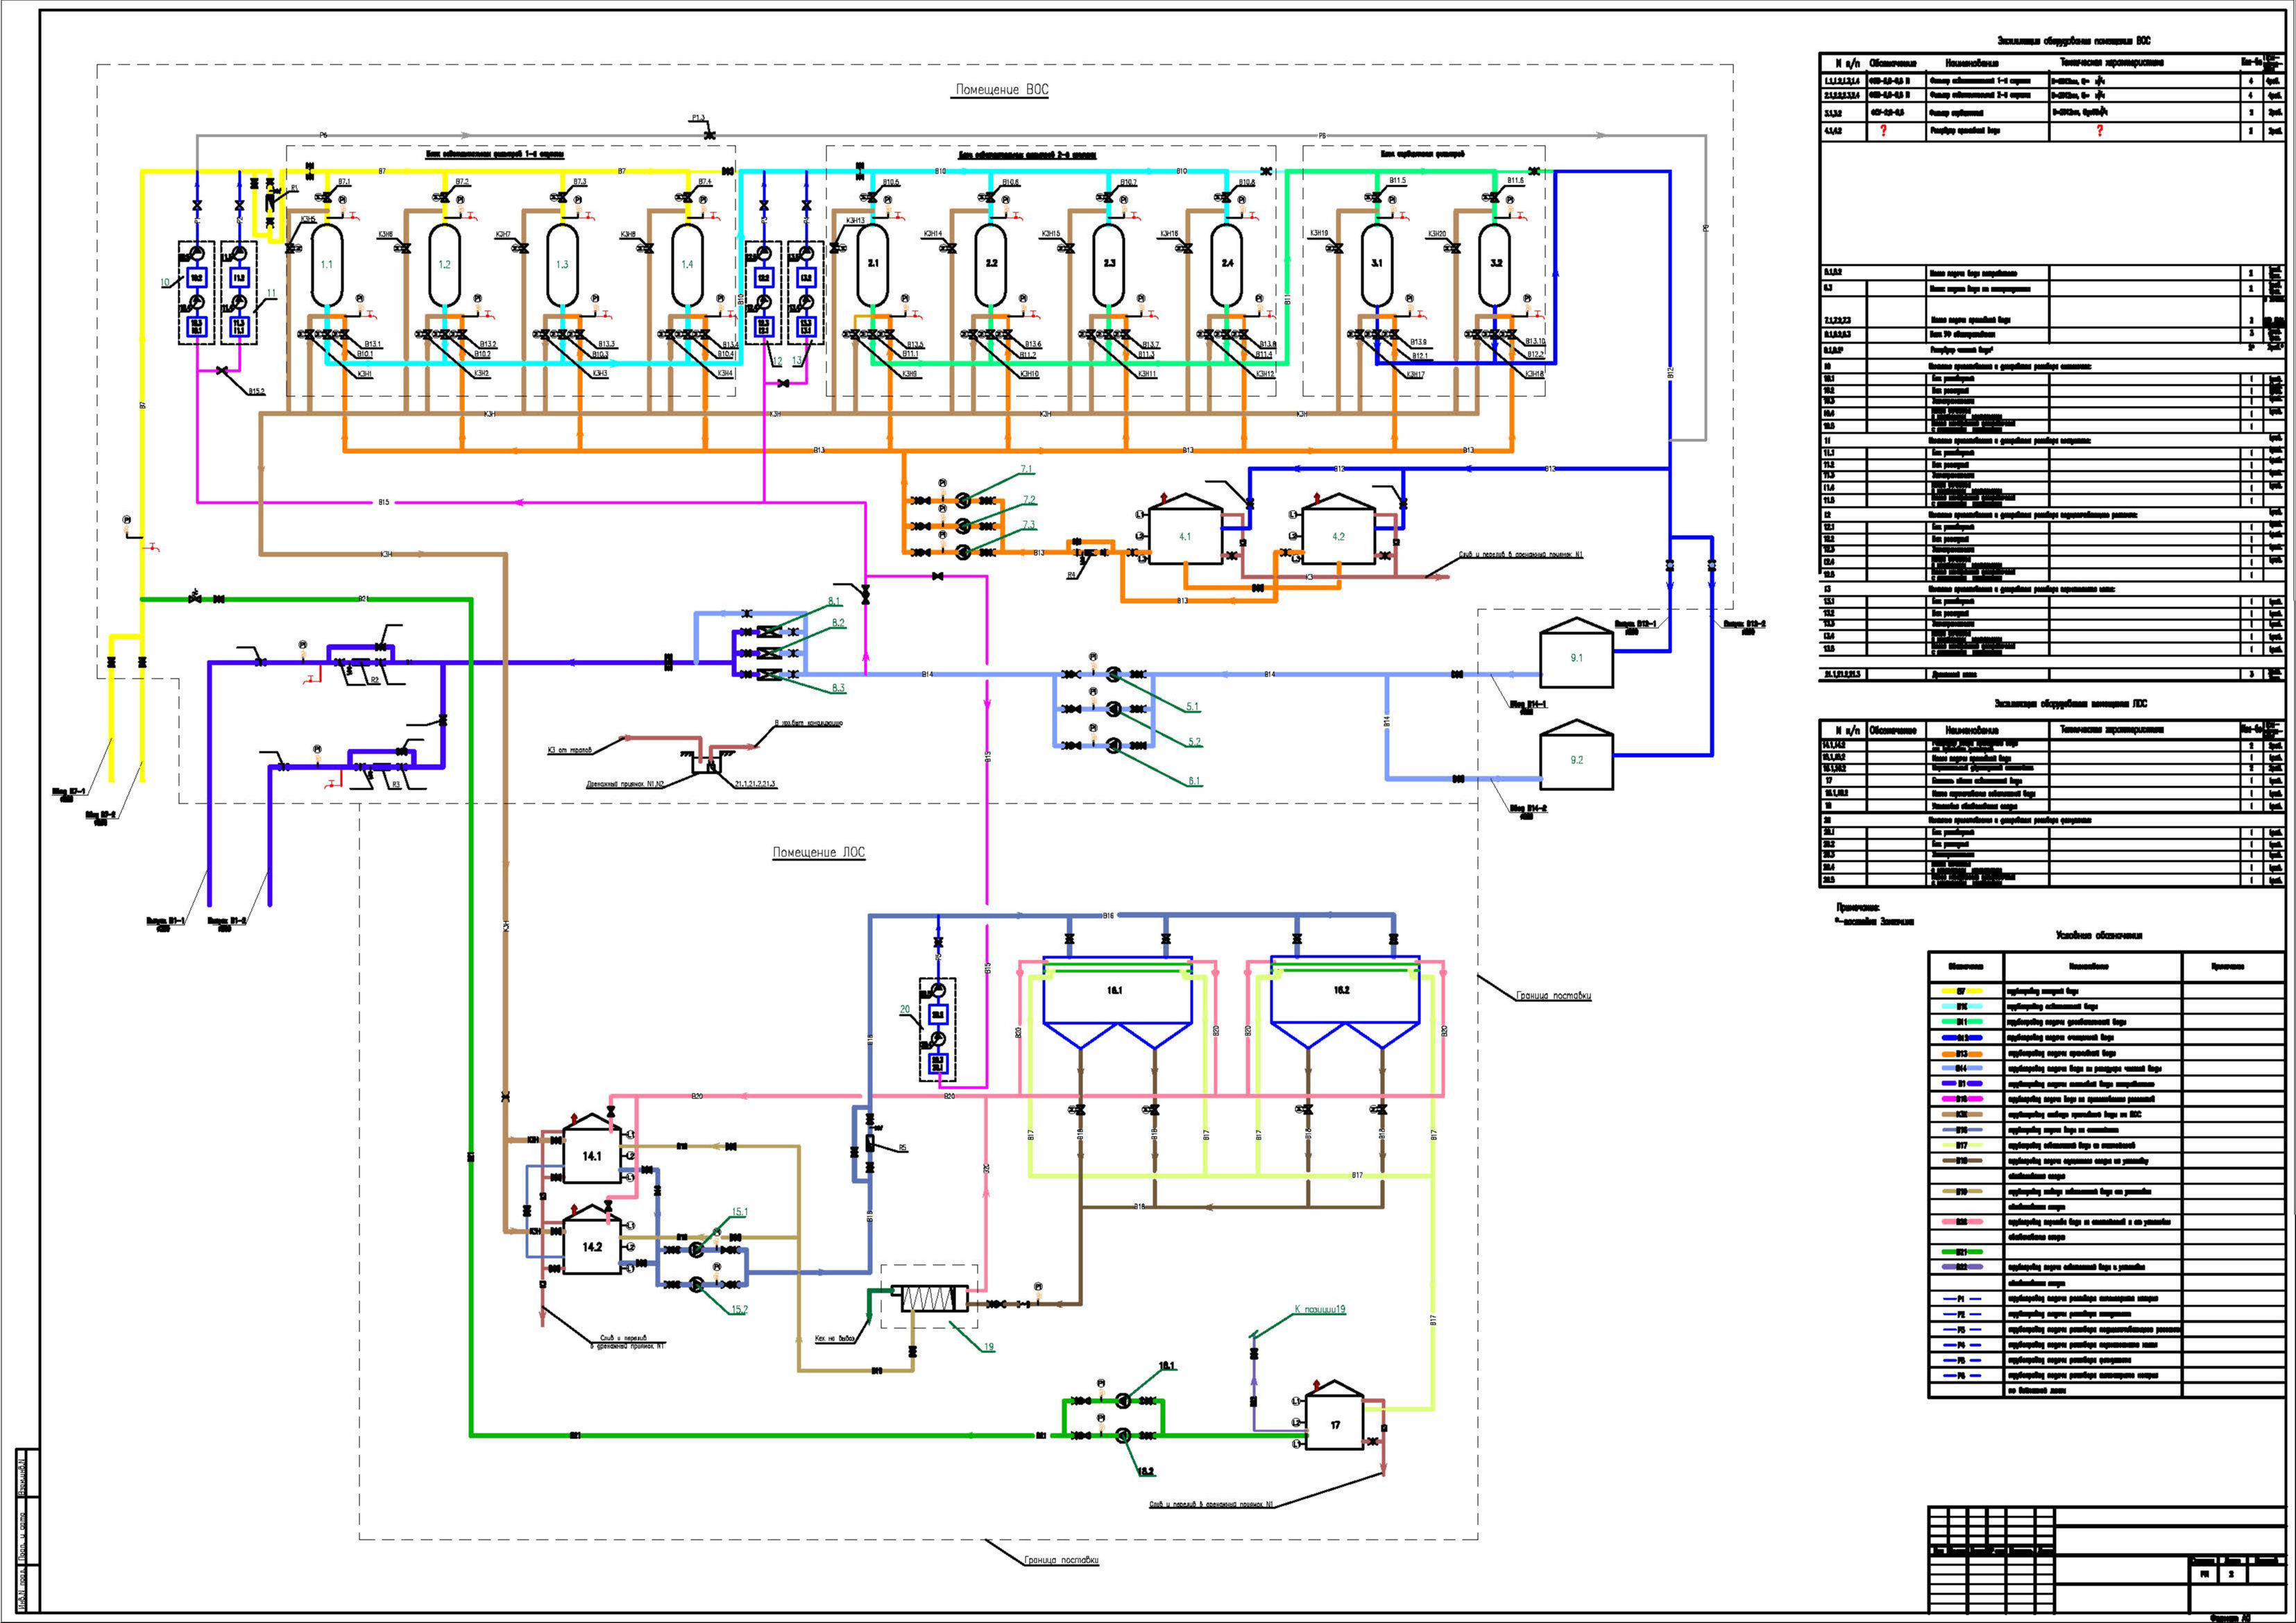Viewport: 2296px width, 1623px height.
Task: Click valve label 'В13.1'
Action: (x=373, y=344)
